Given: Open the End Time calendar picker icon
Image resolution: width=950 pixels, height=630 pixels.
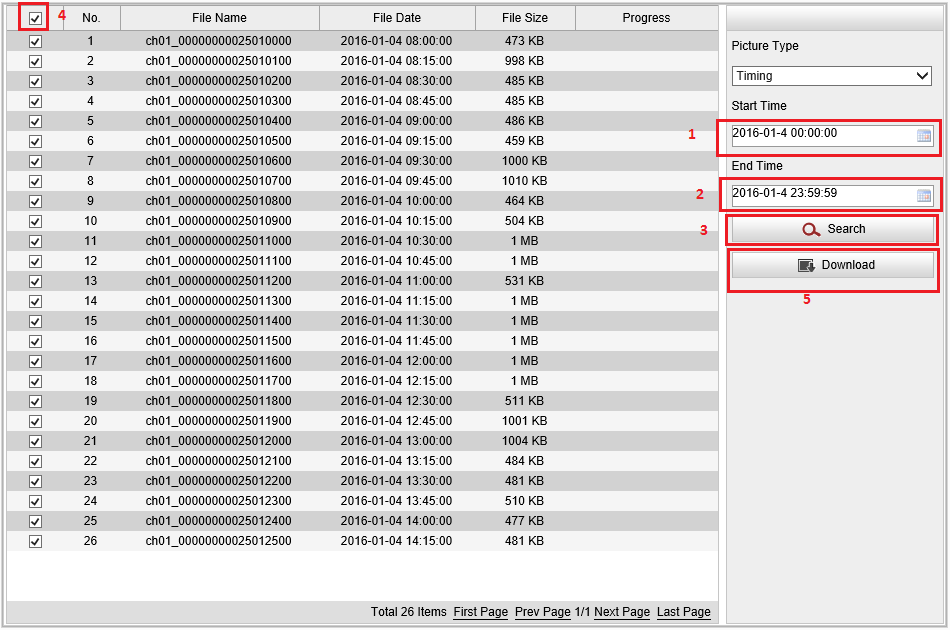Looking at the screenshot, I should 924,195.
